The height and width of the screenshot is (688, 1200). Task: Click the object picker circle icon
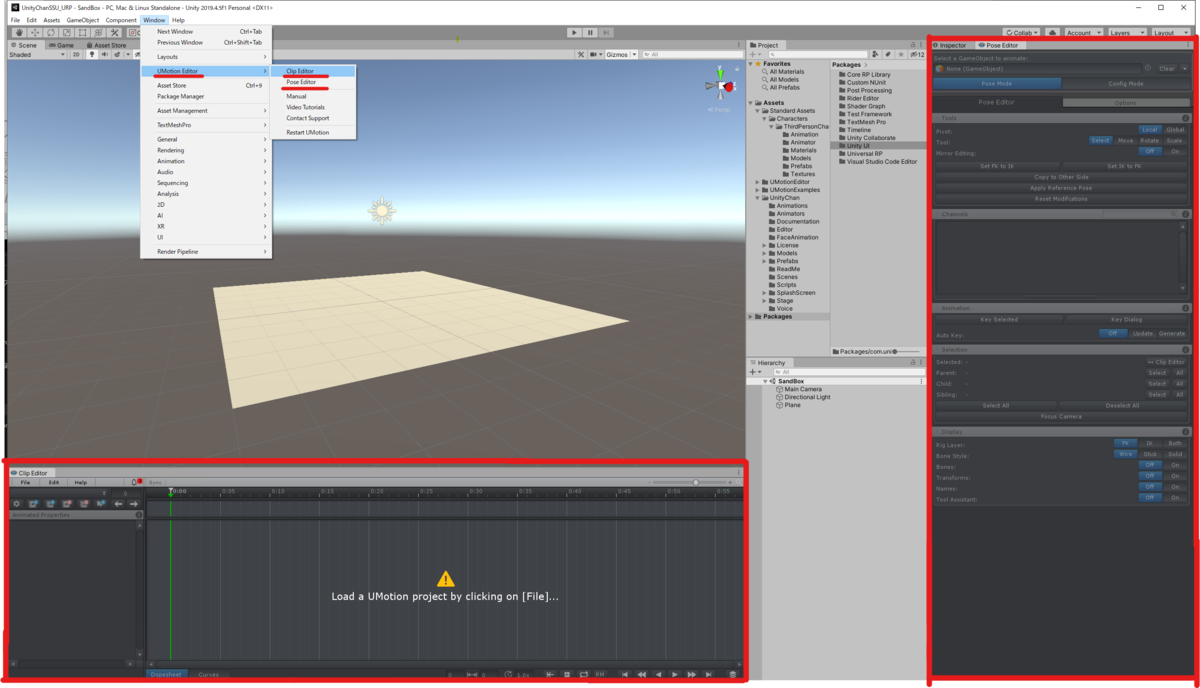point(1147,69)
